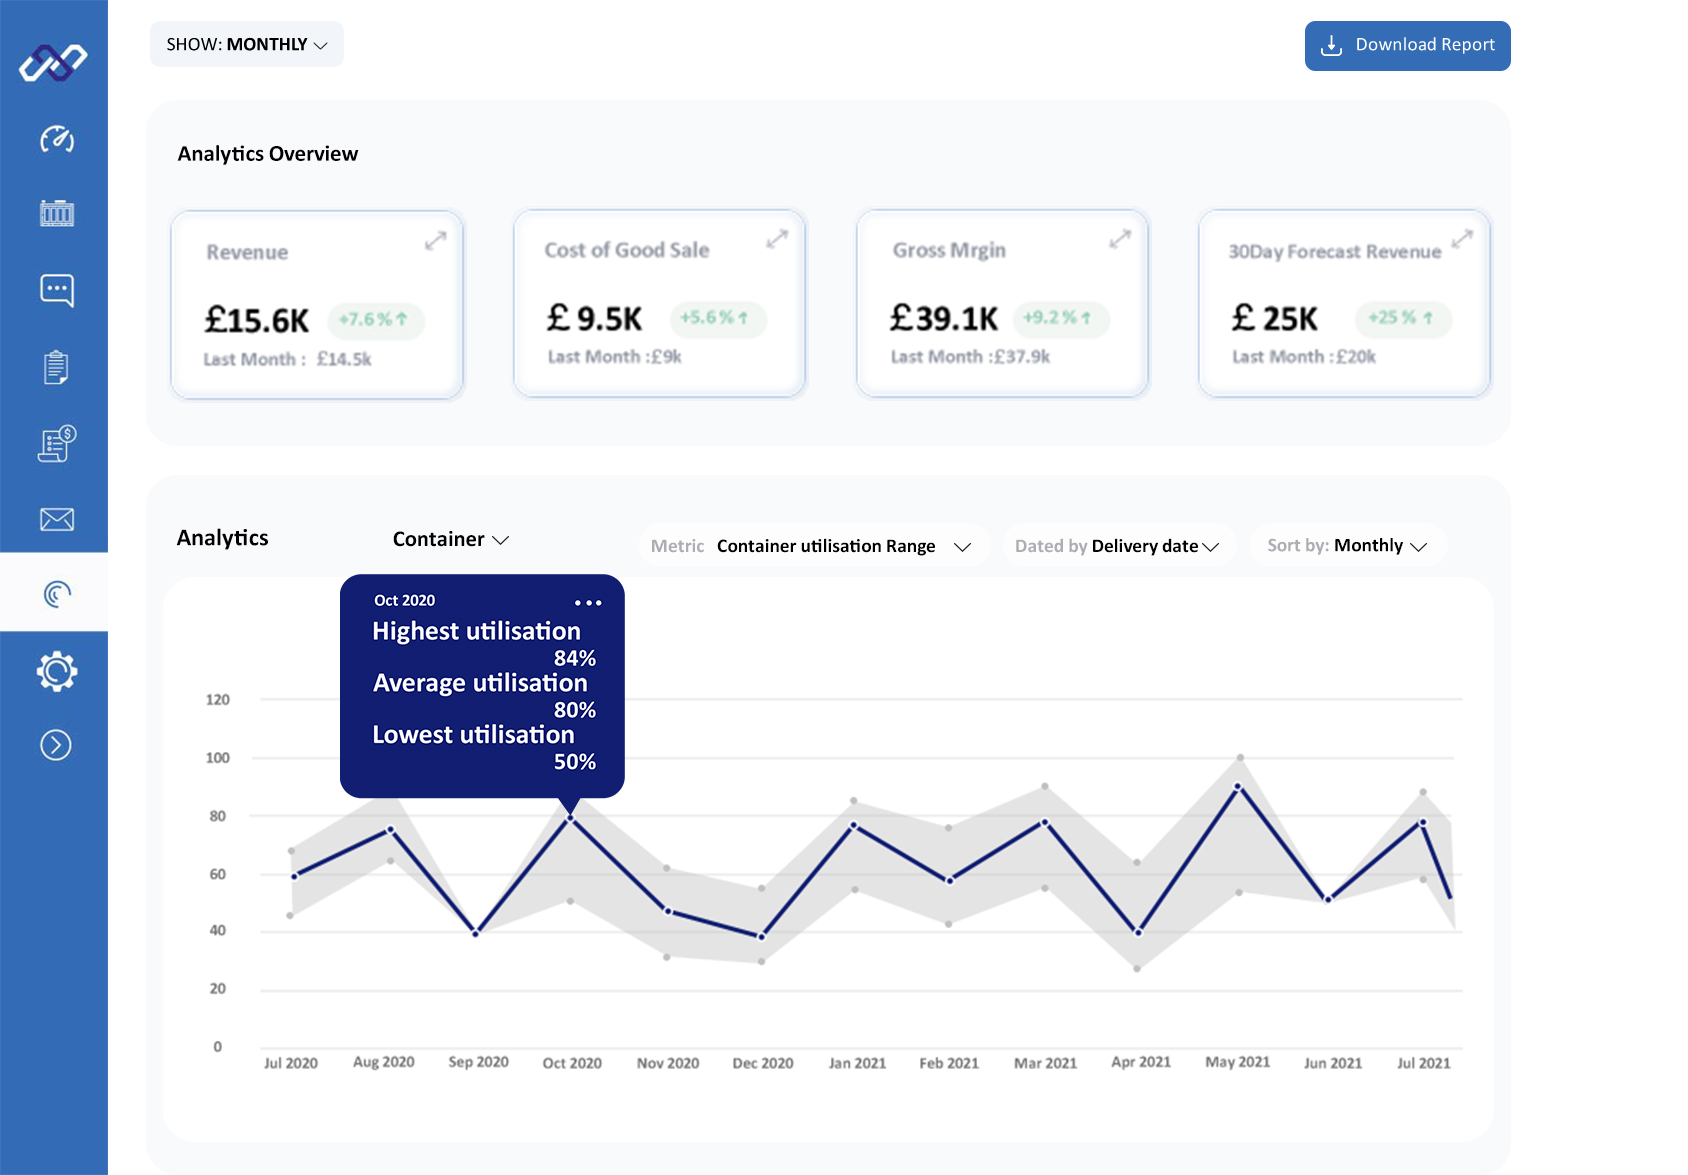Open the Metric Container utilisation Range dropdown

tap(813, 546)
